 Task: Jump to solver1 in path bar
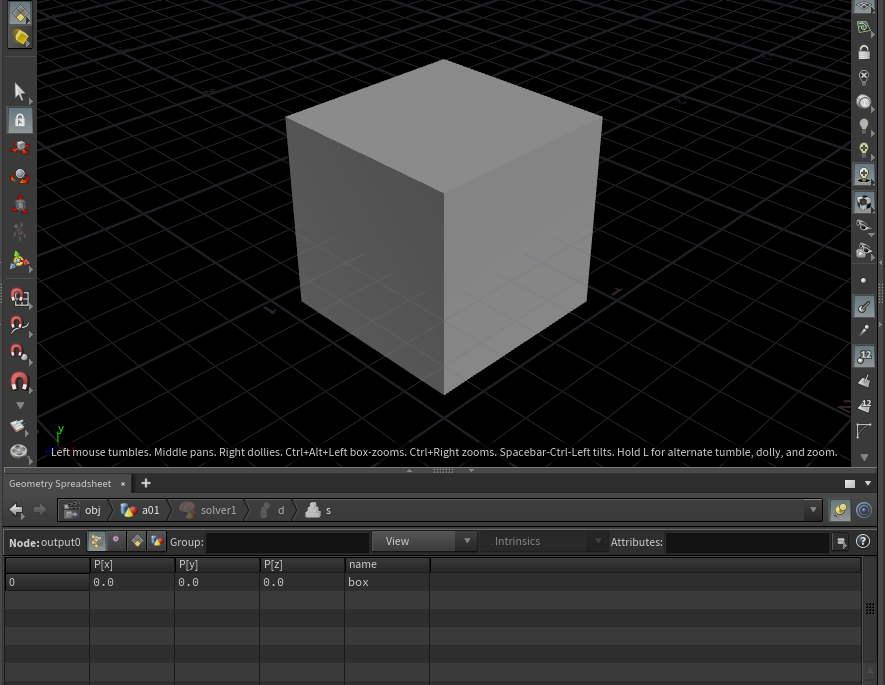(208, 510)
